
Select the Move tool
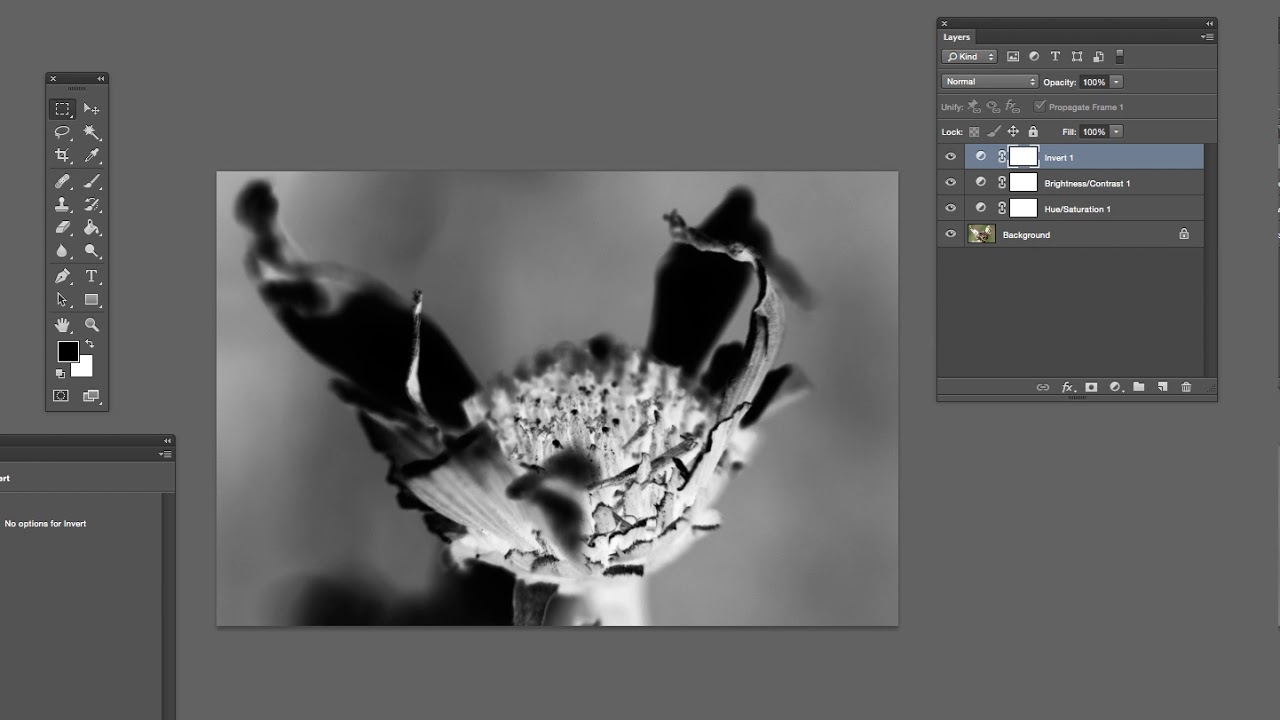[92, 109]
